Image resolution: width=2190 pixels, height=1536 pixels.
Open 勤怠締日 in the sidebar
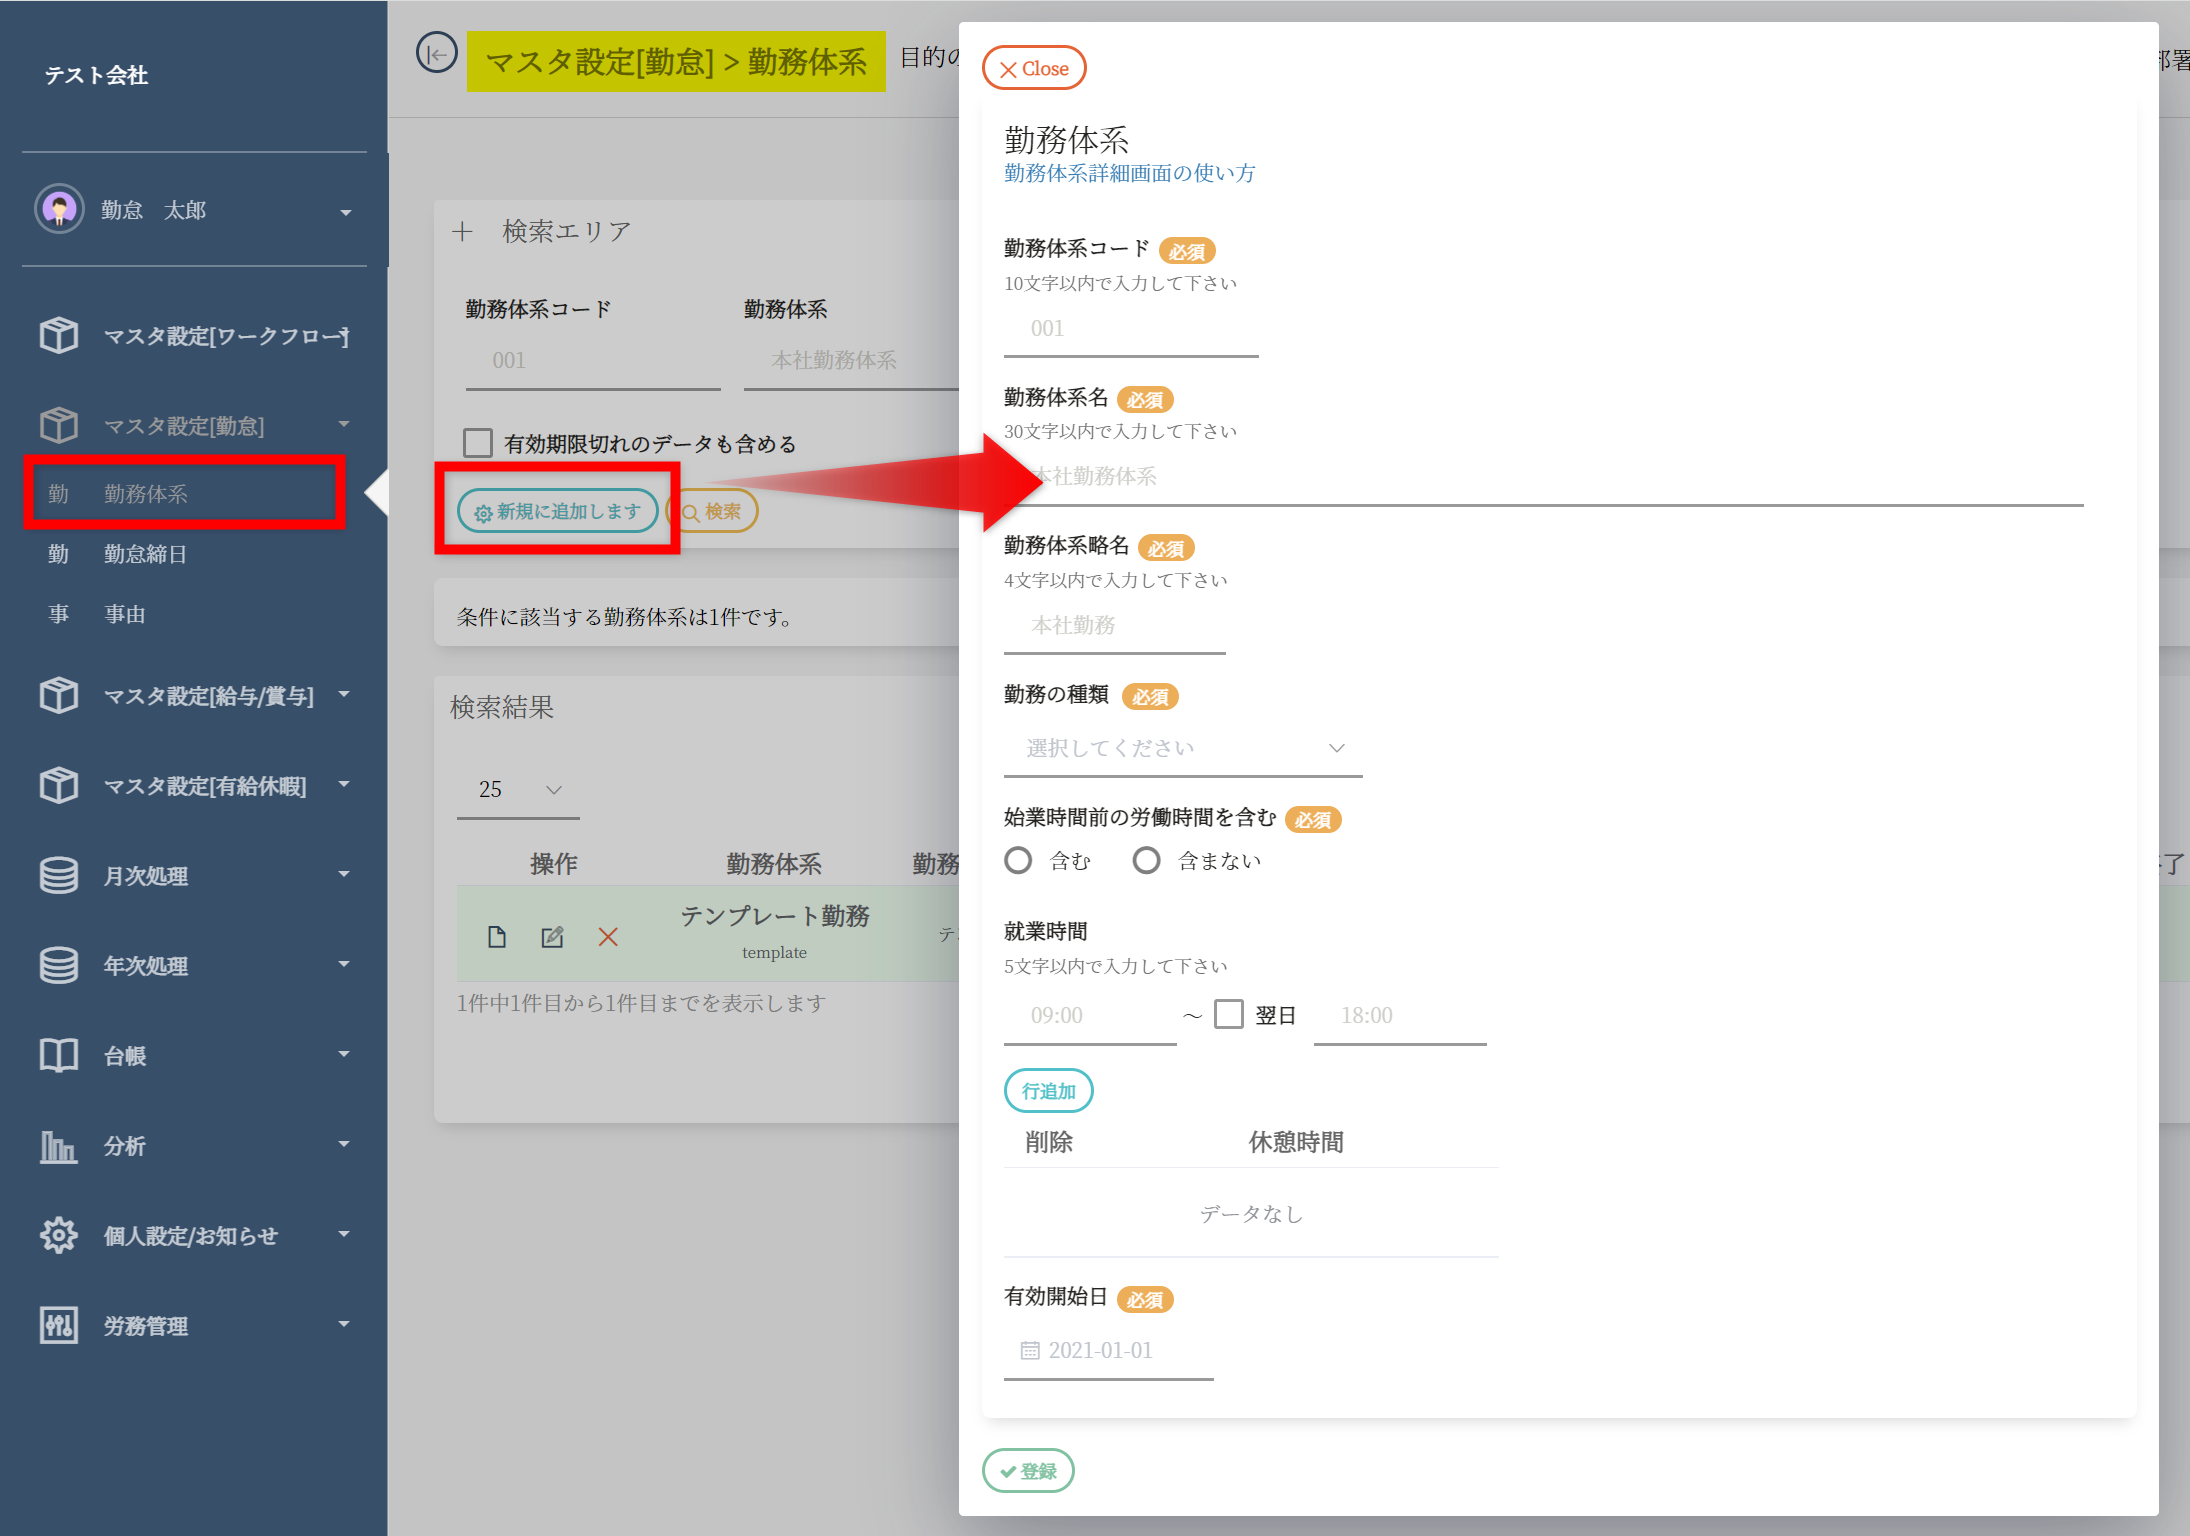point(146,554)
